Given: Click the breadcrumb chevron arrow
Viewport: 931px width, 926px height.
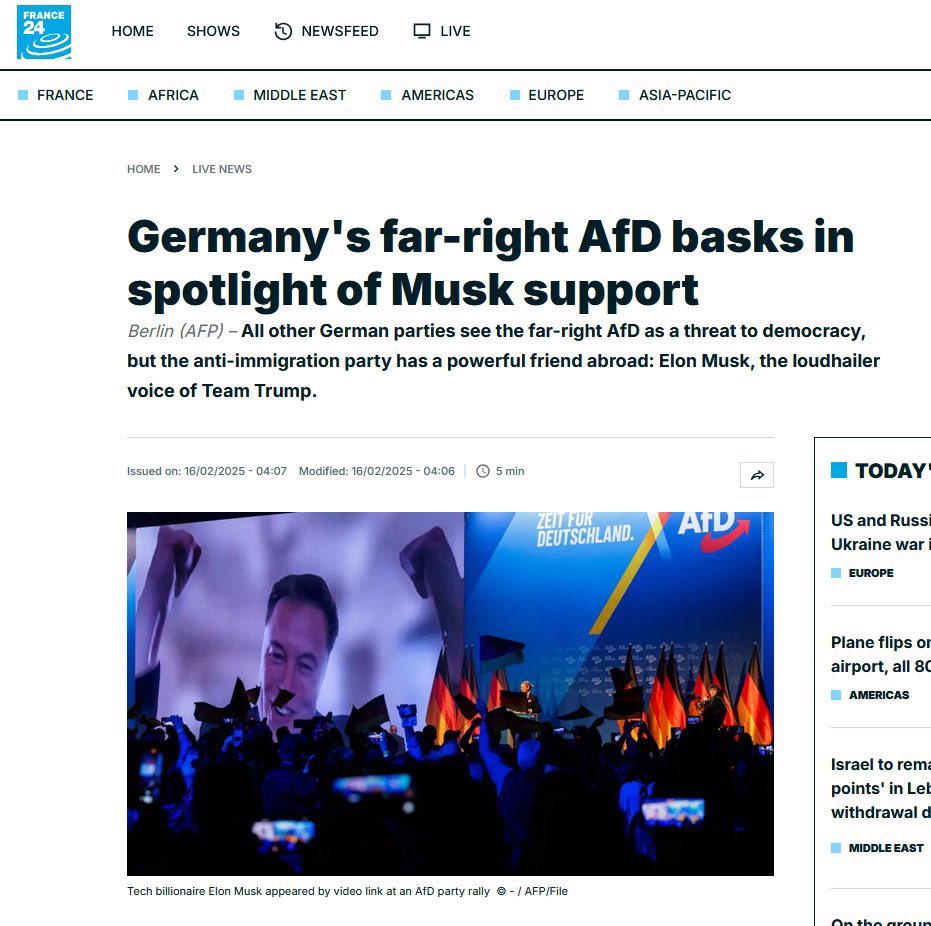Looking at the screenshot, I should pyautogui.click(x=176, y=169).
